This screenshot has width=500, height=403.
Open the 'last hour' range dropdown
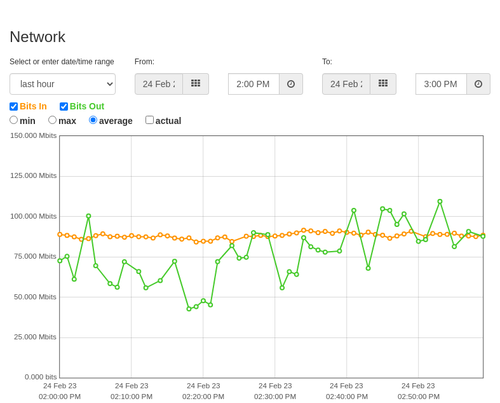tap(63, 84)
